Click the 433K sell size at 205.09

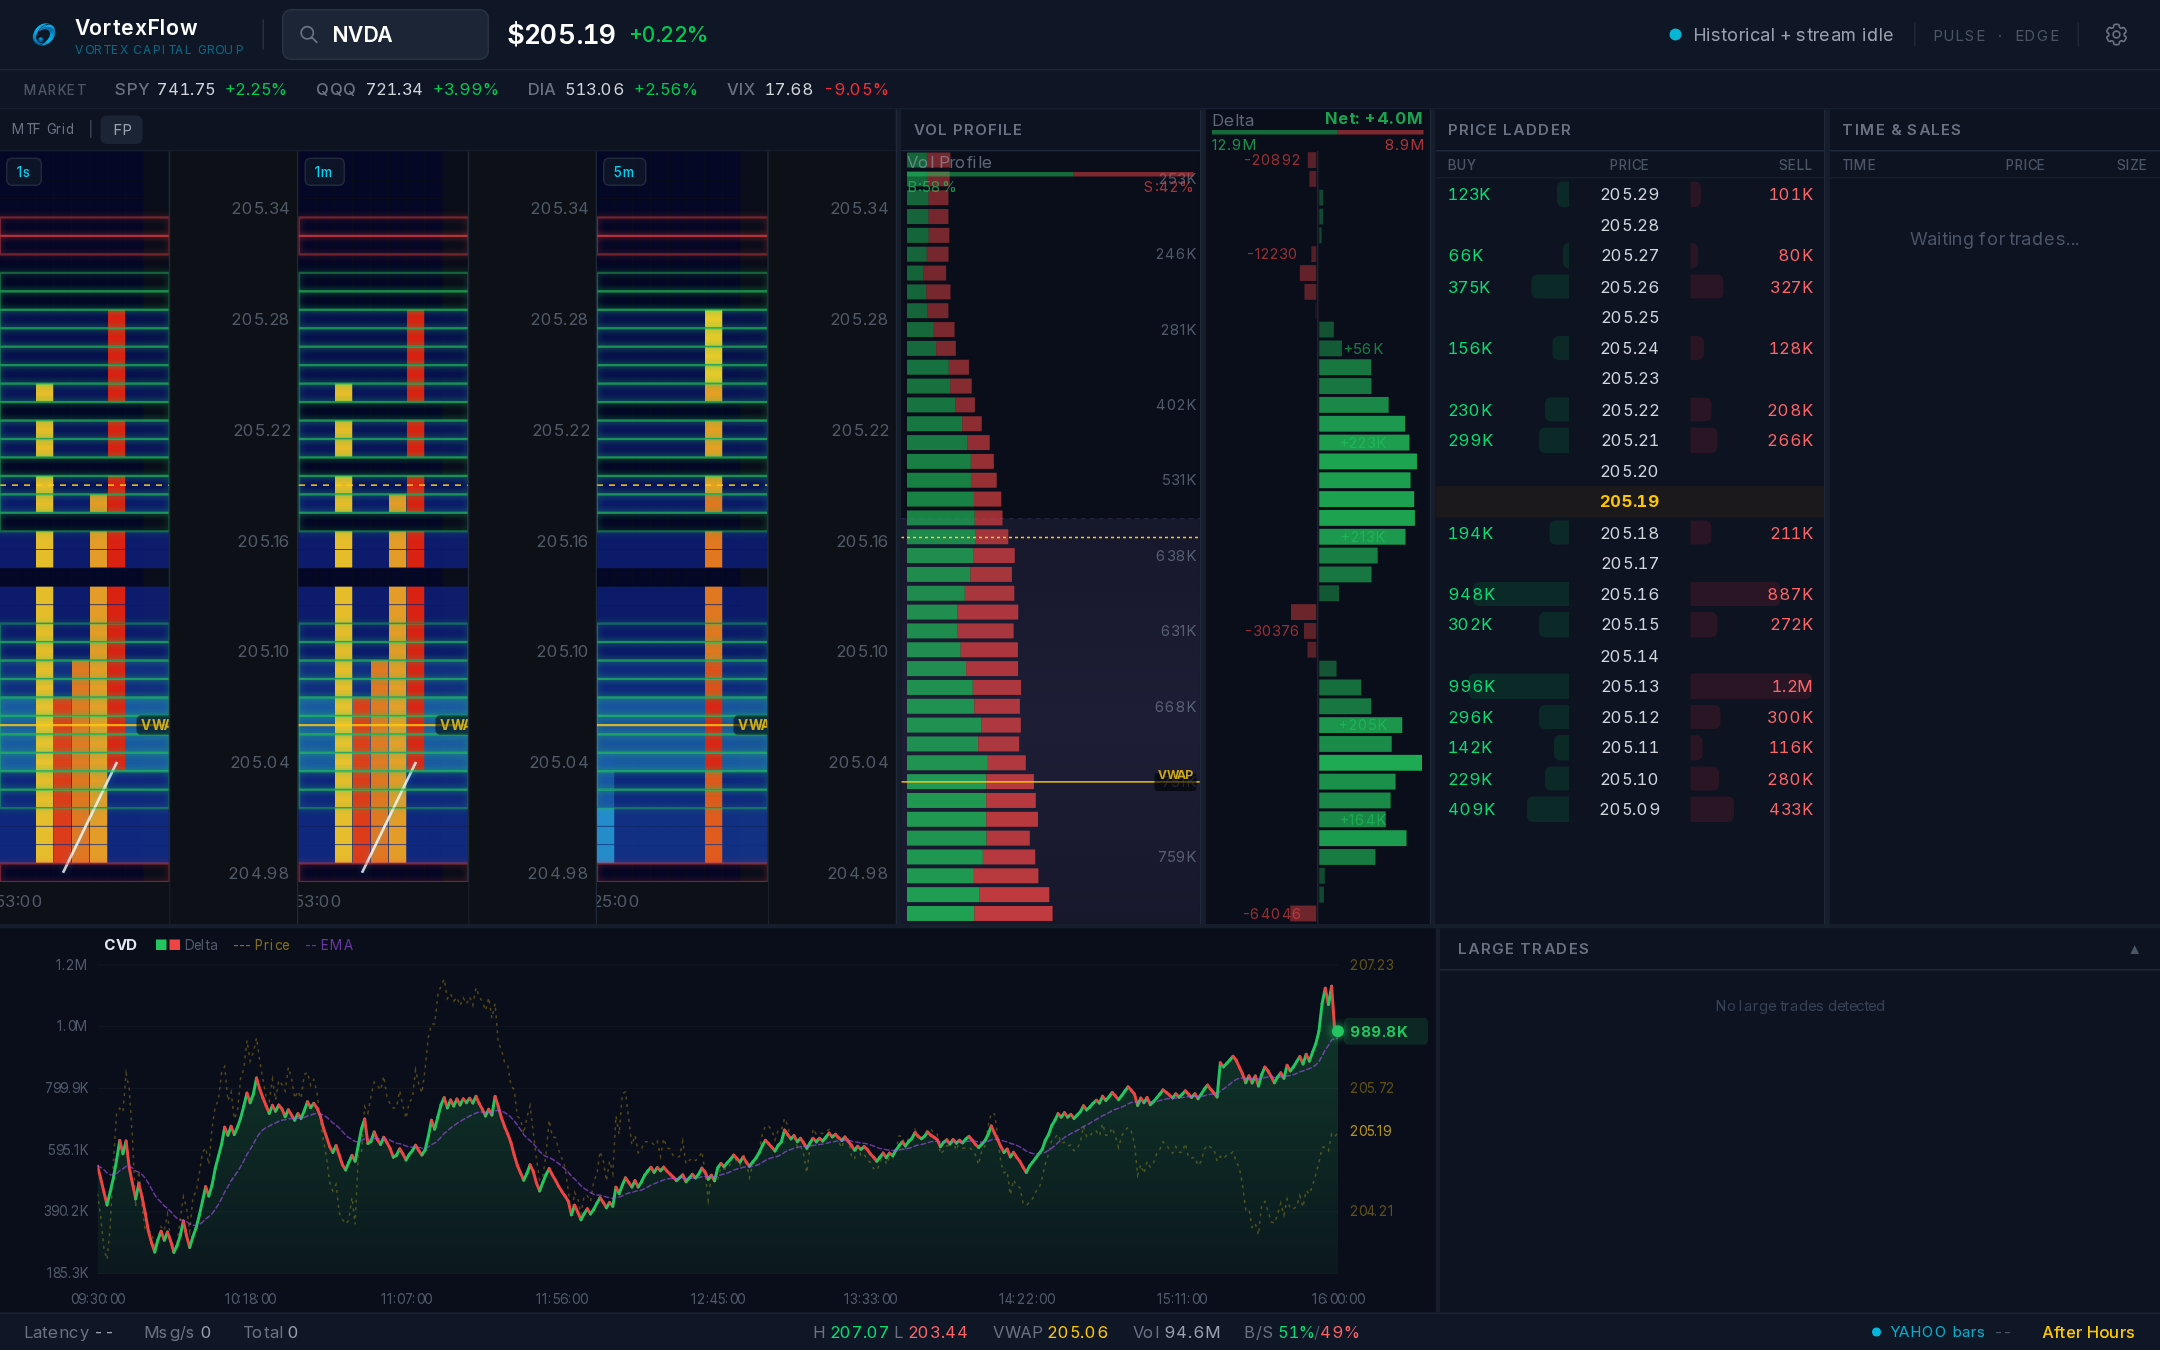[1791, 809]
